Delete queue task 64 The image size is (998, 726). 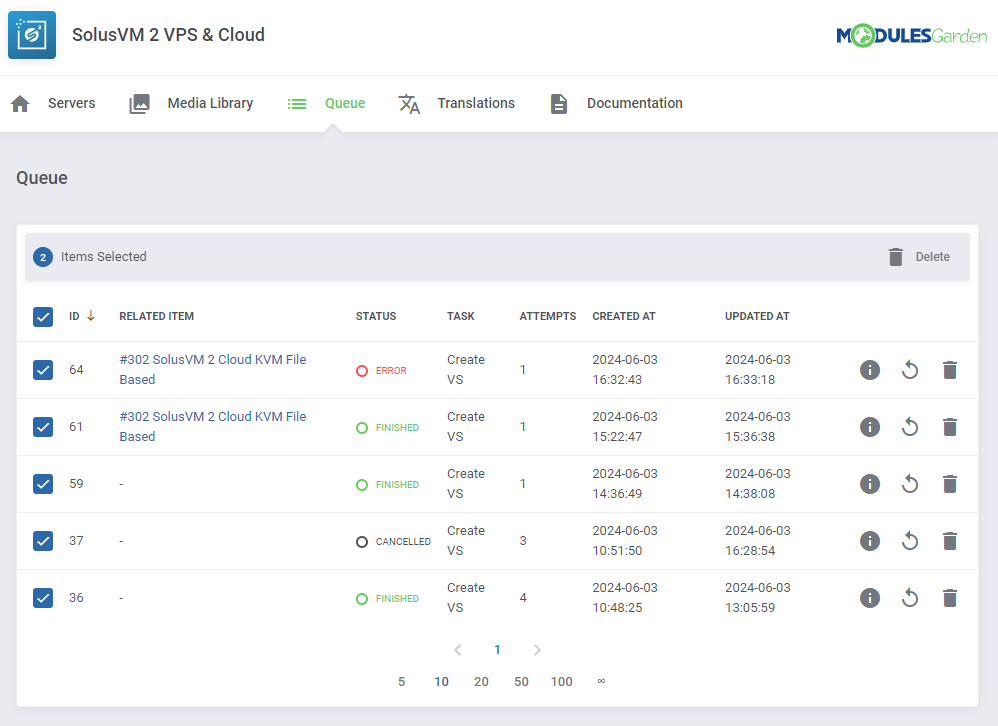click(950, 370)
